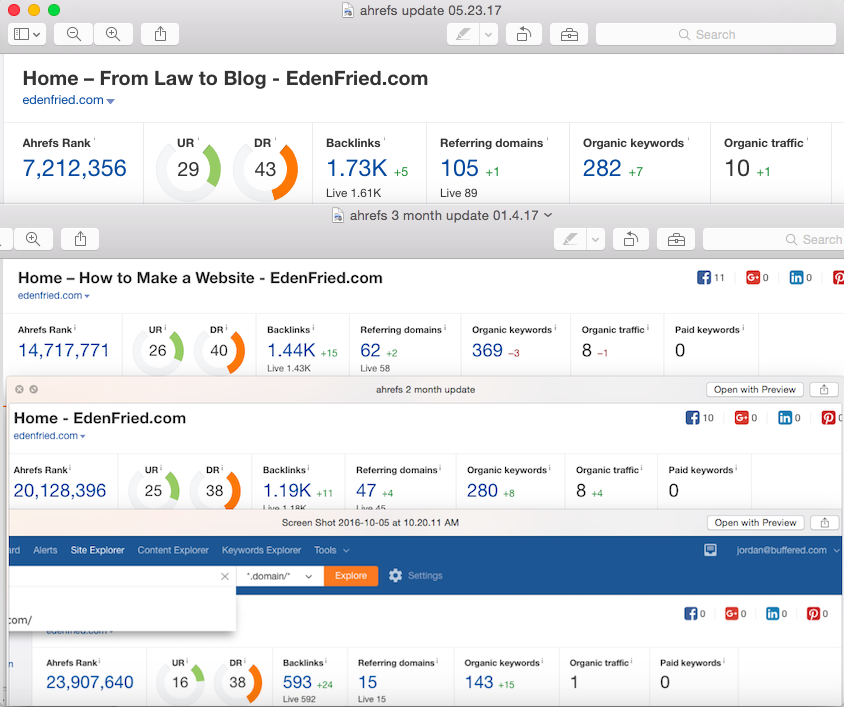
Task: Expand edenfried.com dropdown under How to Make a Website
Action: [x=87, y=296]
